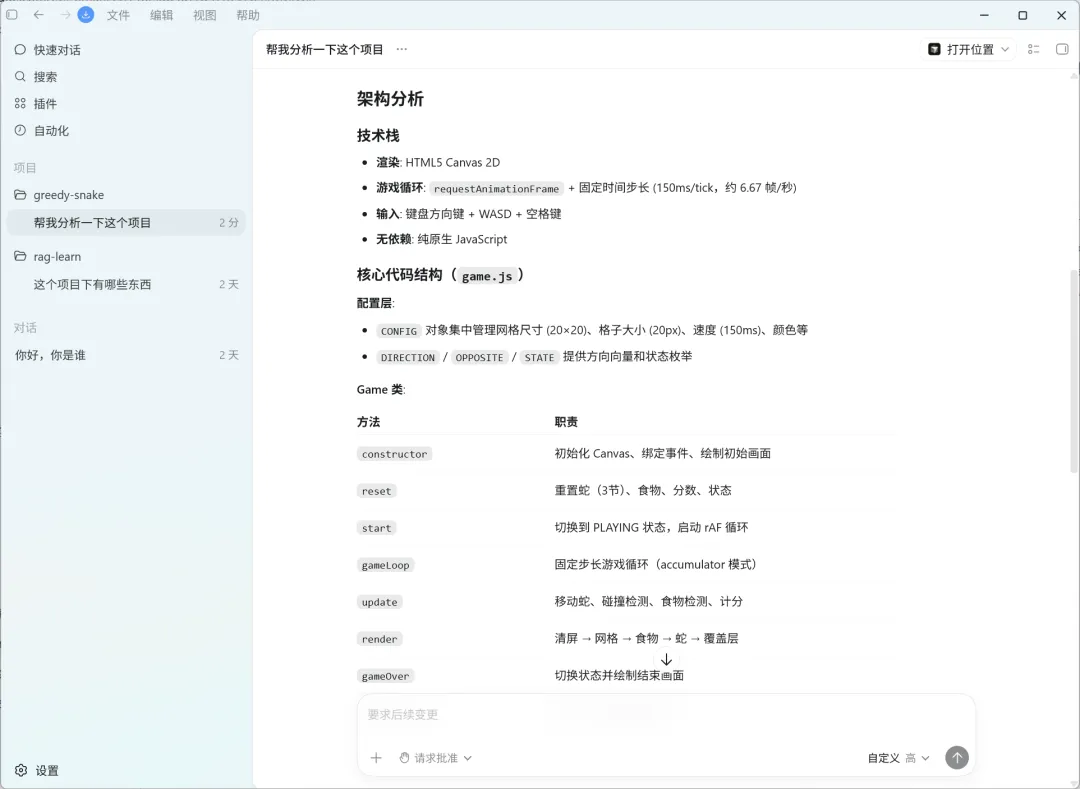The width and height of the screenshot is (1080, 789).
Task: Send message with the up-arrow button
Action: coord(957,757)
